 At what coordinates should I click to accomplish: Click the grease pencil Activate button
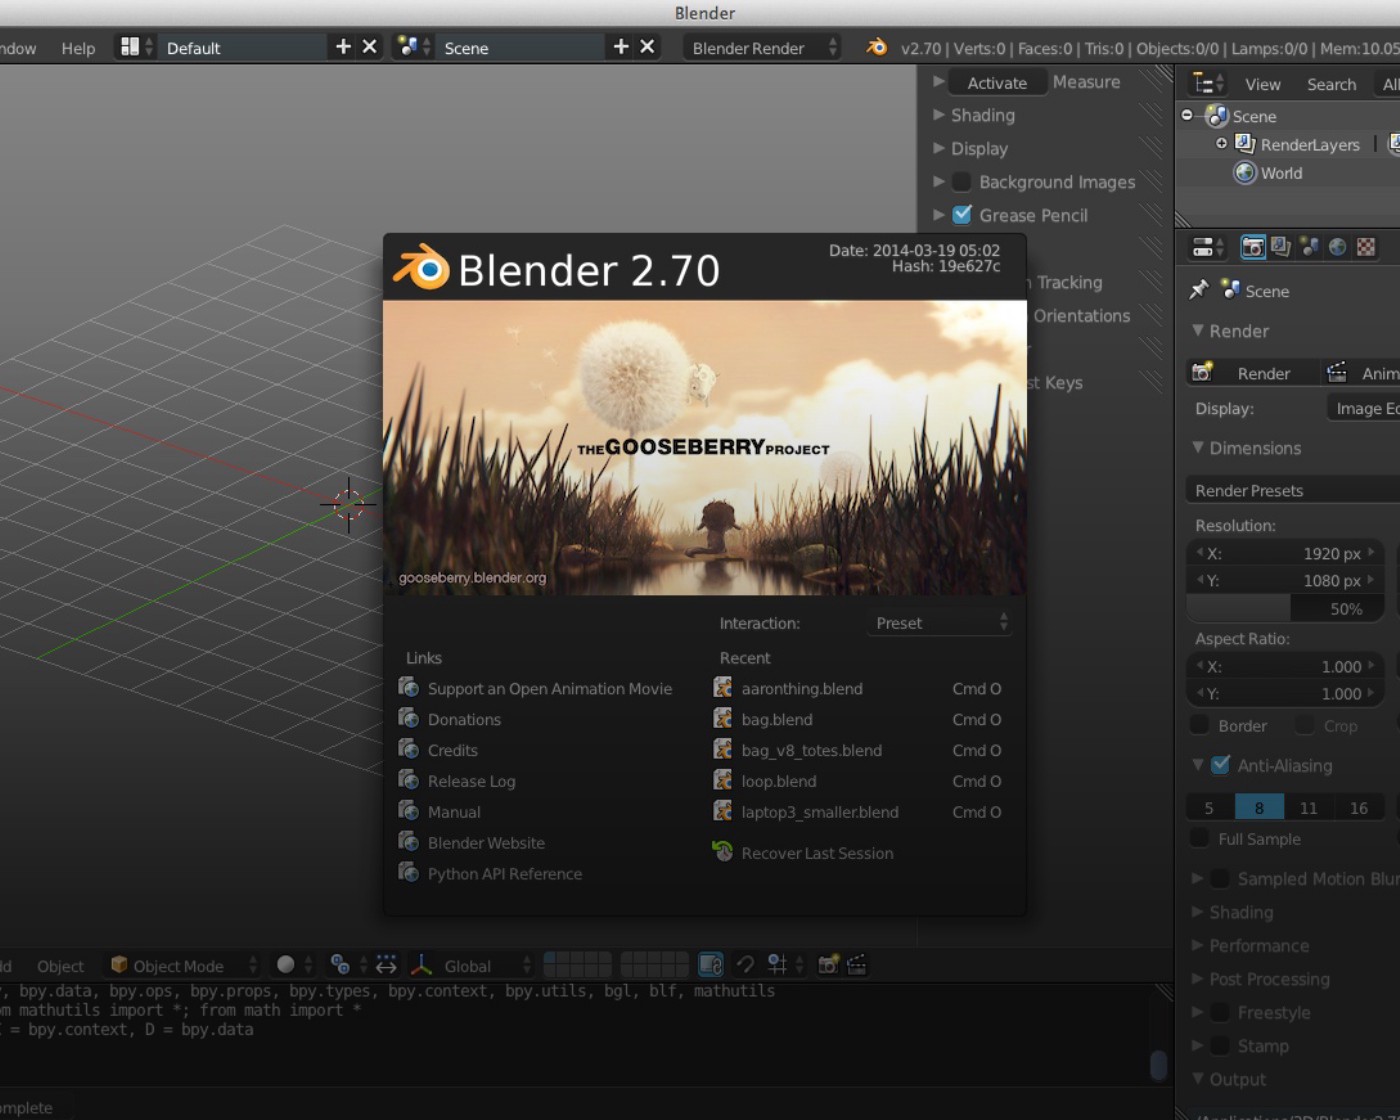click(x=996, y=82)
